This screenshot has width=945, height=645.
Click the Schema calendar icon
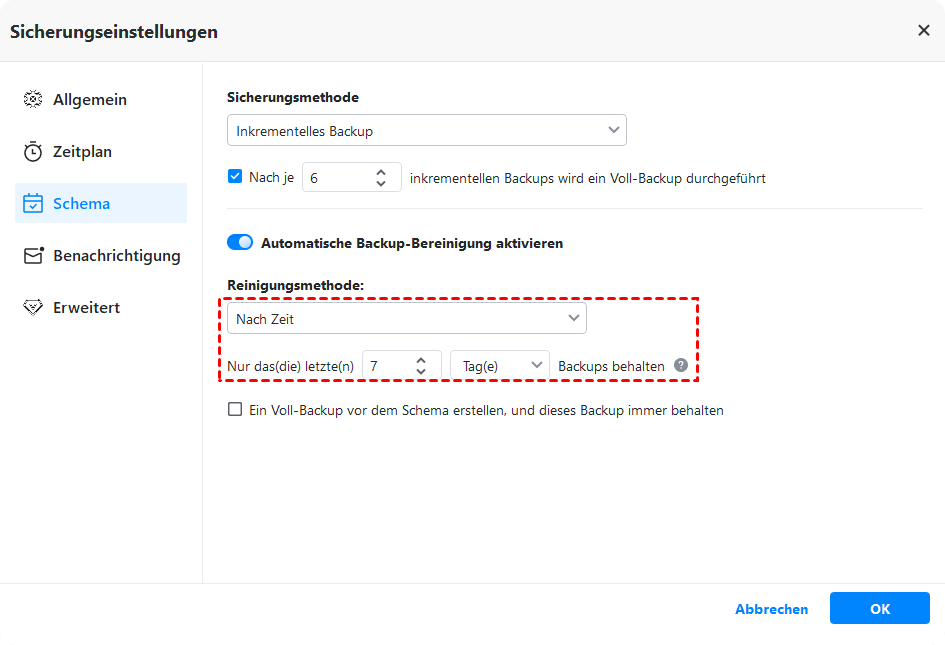coord(33,204)
